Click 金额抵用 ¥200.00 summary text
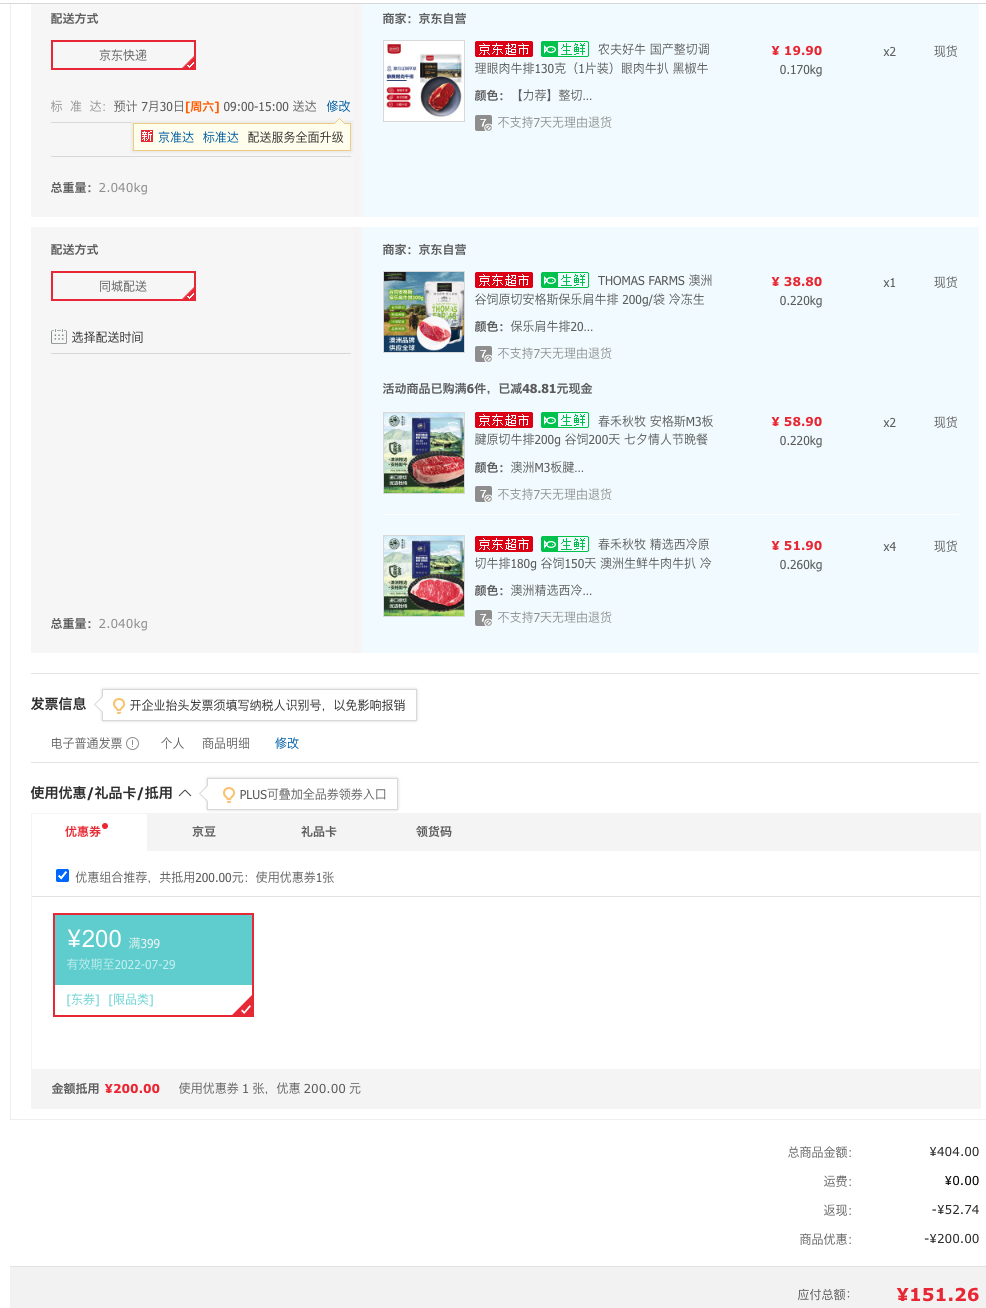986x1308 pixels. [x=105, y=1088]
